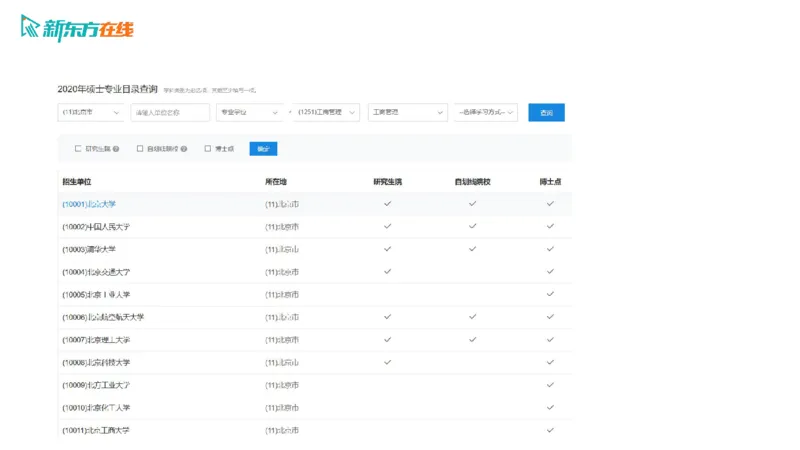Click 研究生院 checkmark in 北京大学 row

coord(388,204)
